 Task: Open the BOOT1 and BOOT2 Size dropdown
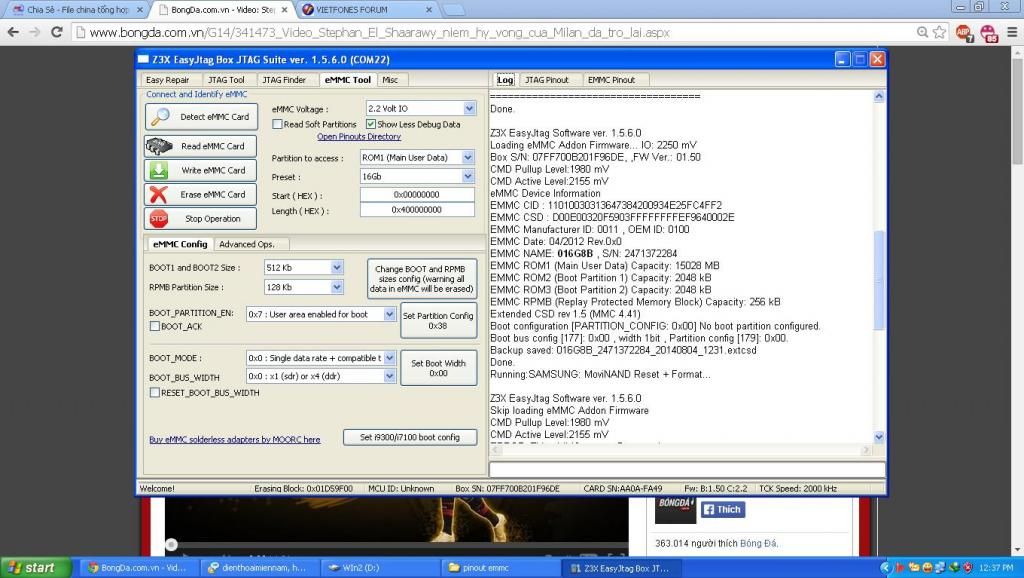tap(336, 267)
